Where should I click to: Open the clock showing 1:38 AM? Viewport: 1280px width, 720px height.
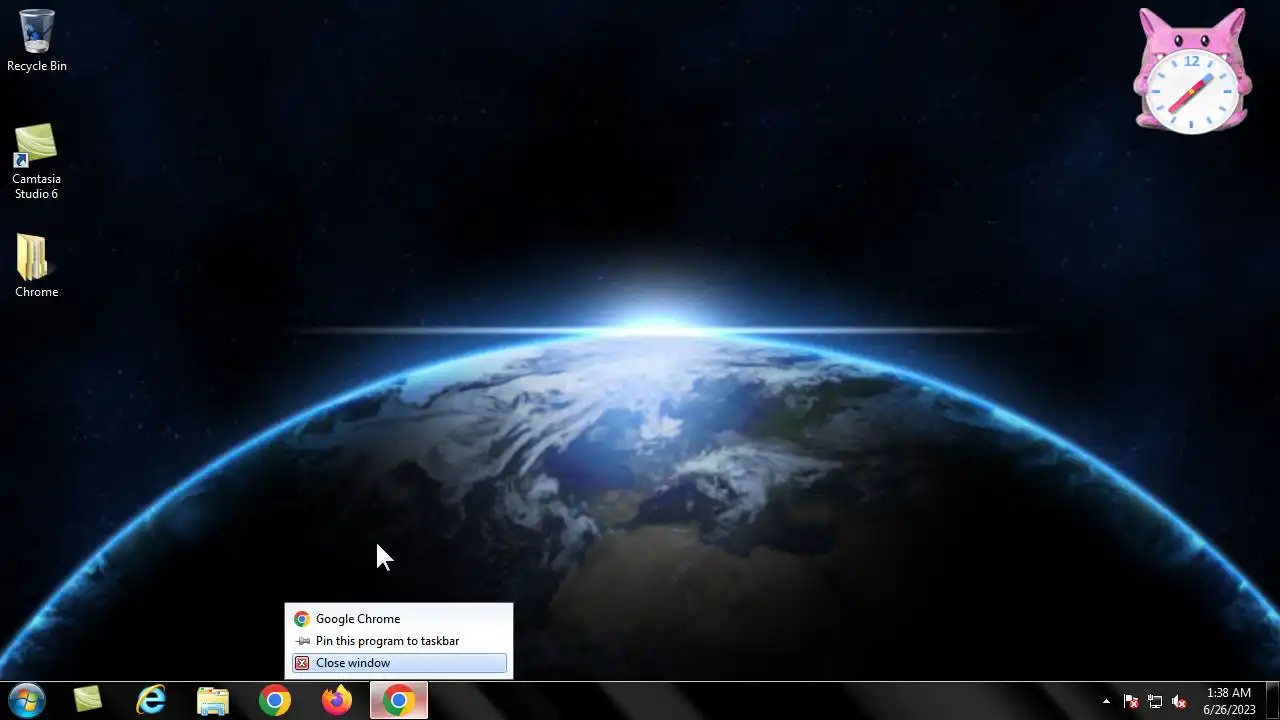click(x=1229, y=701)
